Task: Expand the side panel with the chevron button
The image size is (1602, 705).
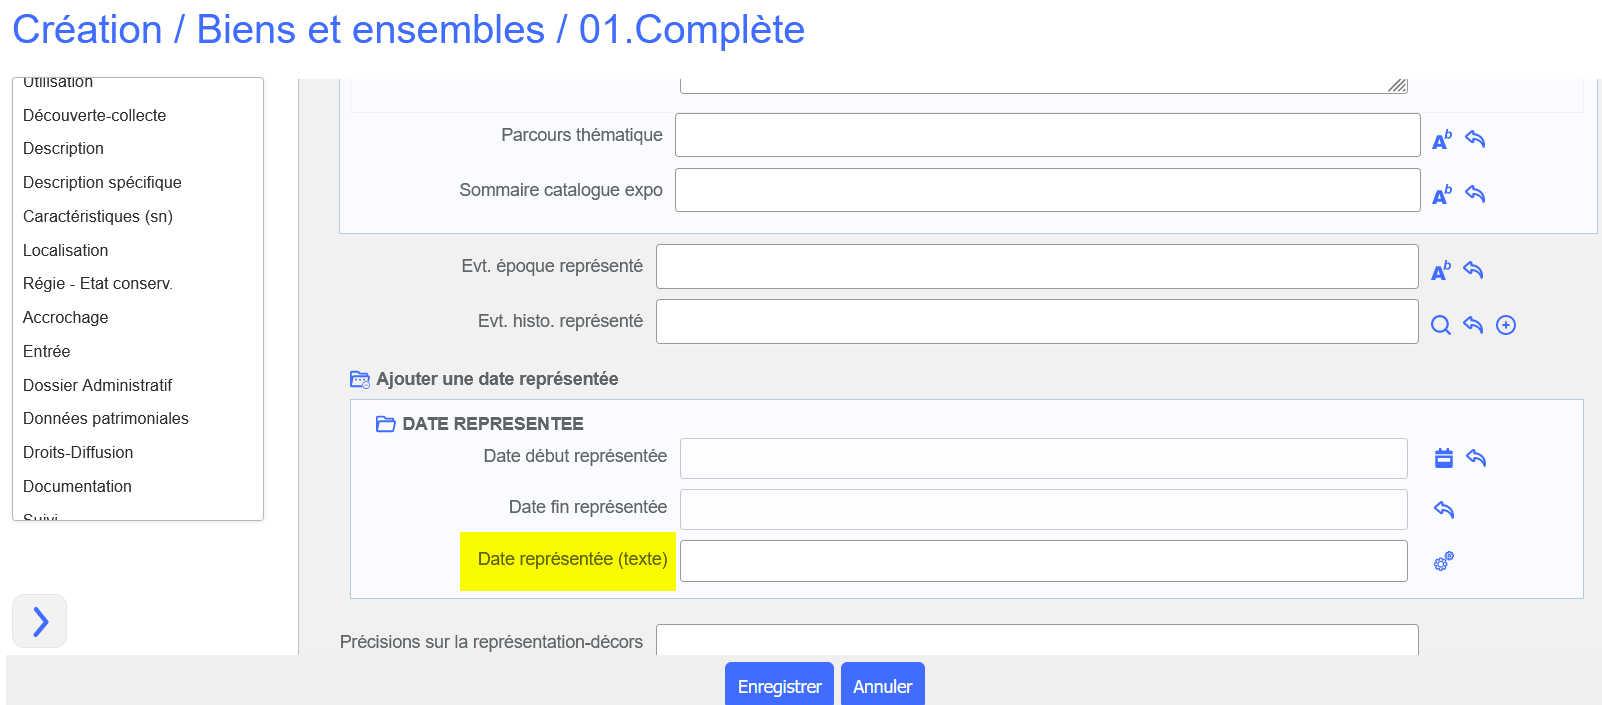Action: [x=40, y=621]
